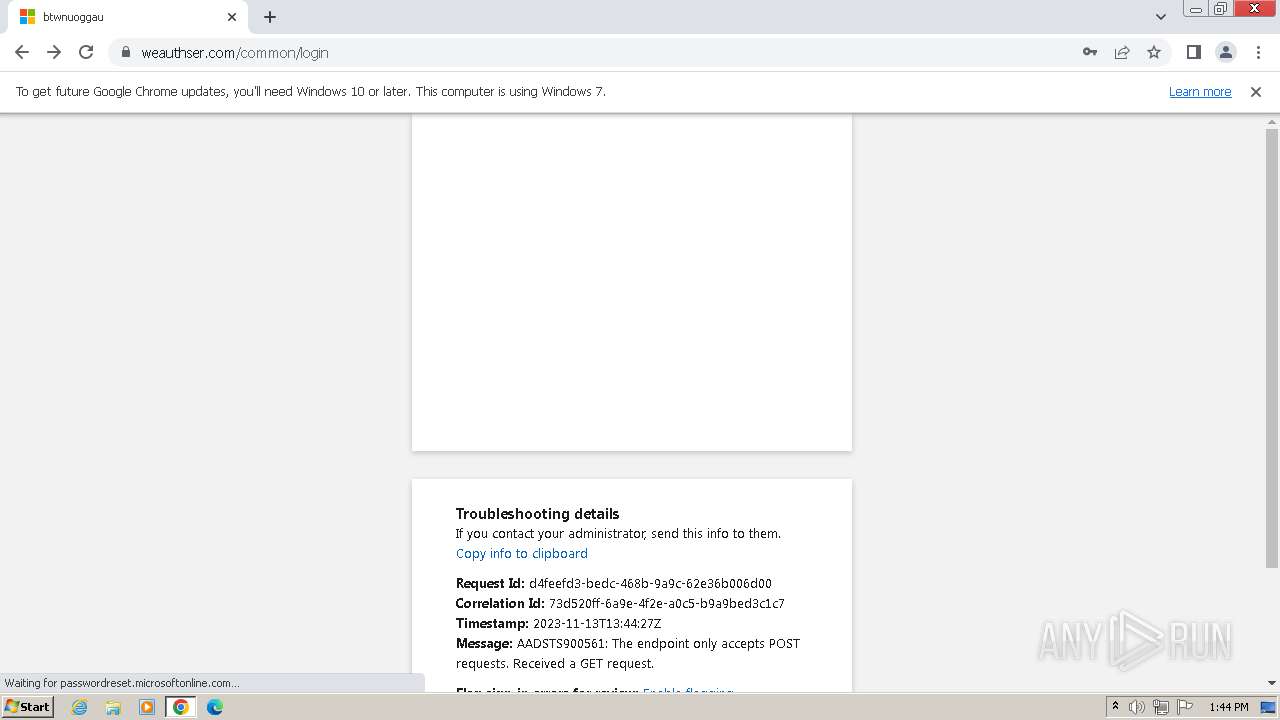
Task: Share this page icon
Action: coord(1122,52)
